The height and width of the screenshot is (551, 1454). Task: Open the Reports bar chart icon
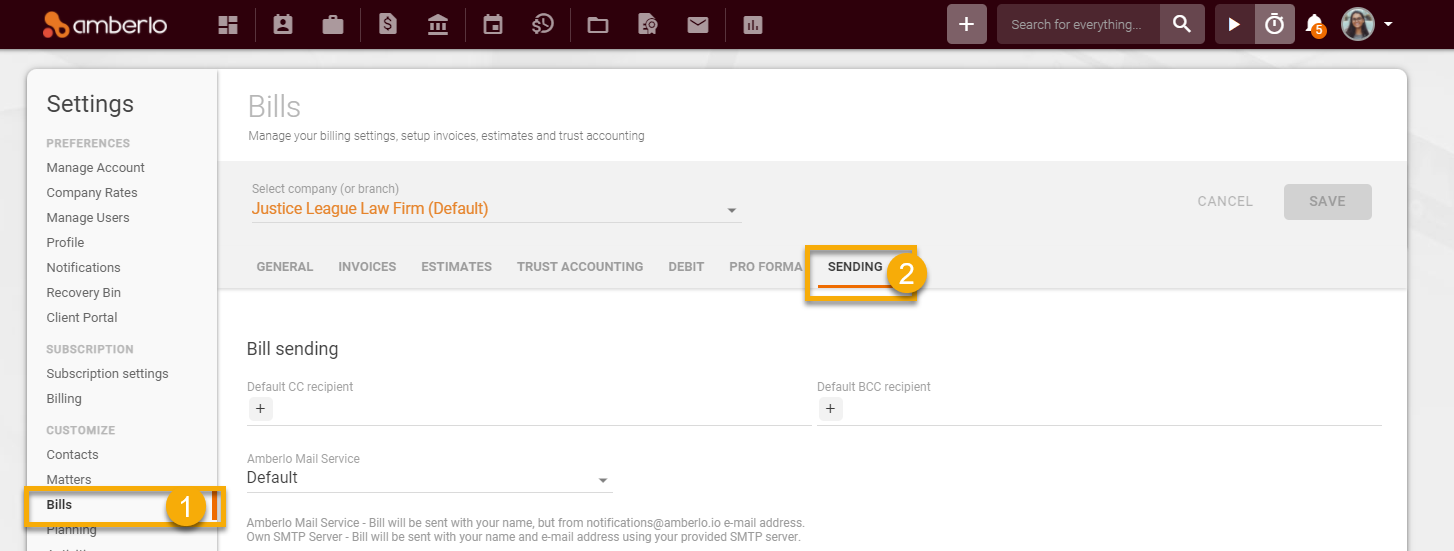pyautogui.click(x=753, y=25)
